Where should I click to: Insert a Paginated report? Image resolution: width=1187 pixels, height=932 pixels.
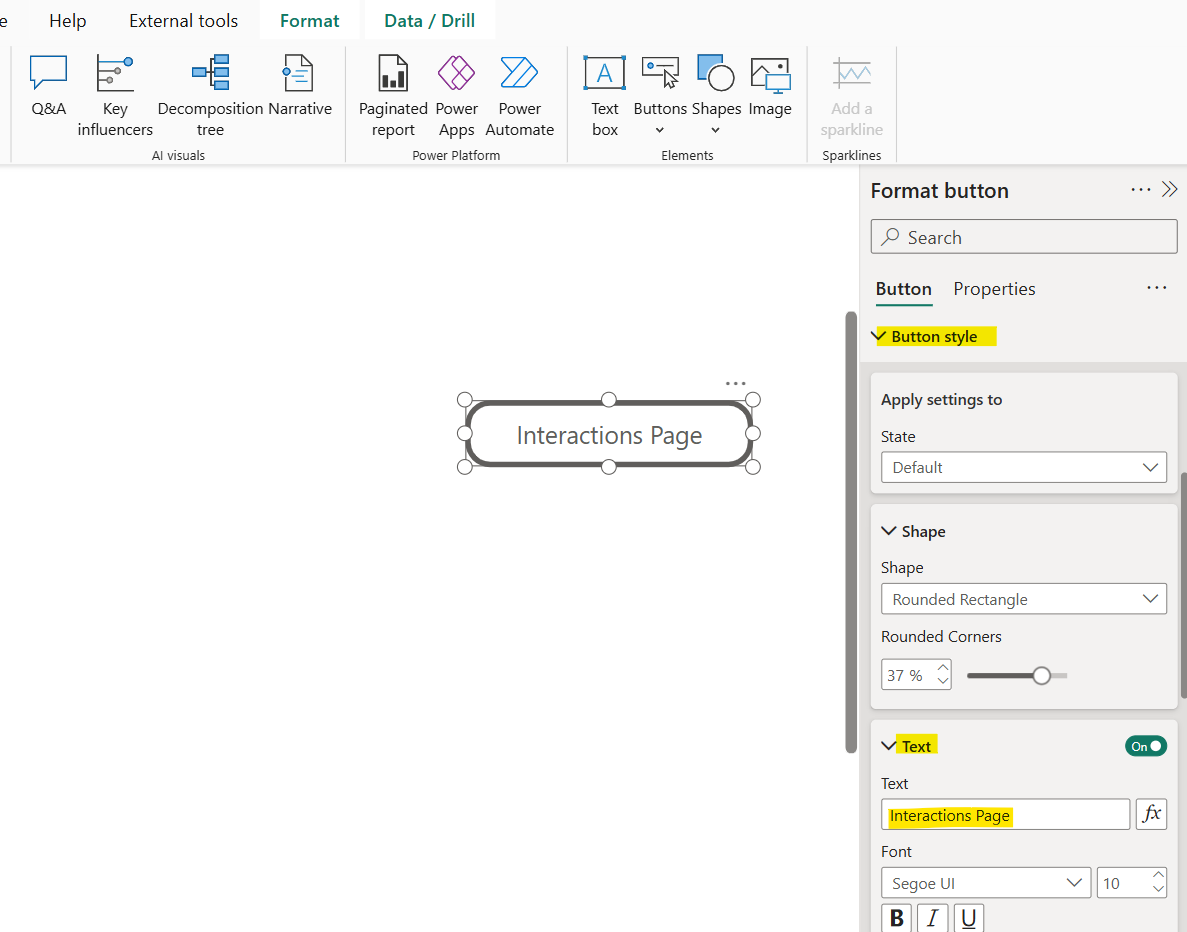pyautogui.click(x=392, y=85)
